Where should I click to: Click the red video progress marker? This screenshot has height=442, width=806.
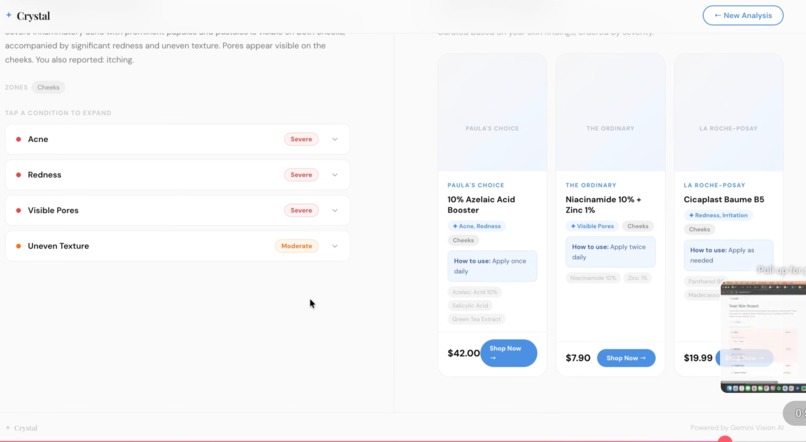(x=725, y=439)
